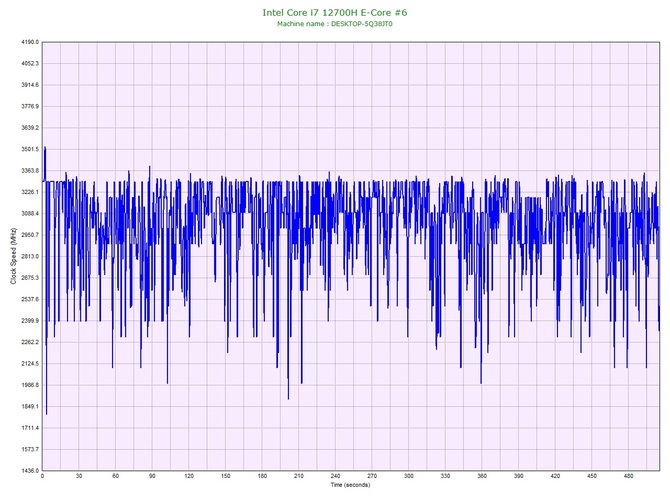The image size is (670, 502).
Task: Click the 30 tick on time axis
Action: 79,476
